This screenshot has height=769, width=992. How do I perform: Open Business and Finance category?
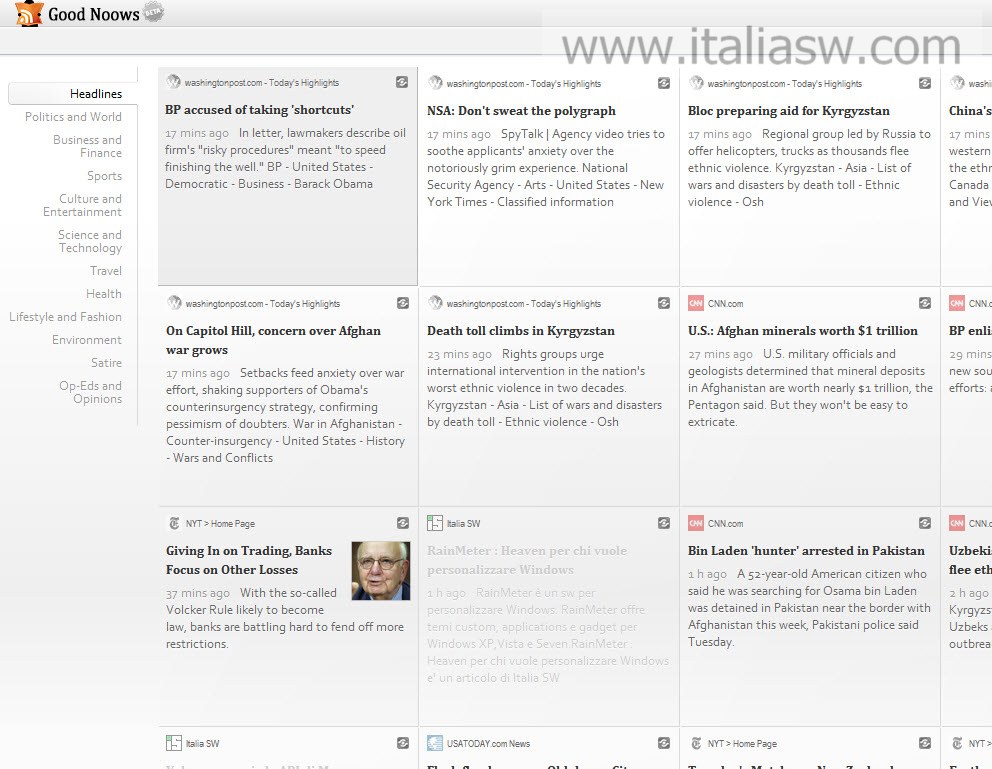pyautogui.click(x=87, y=146)
